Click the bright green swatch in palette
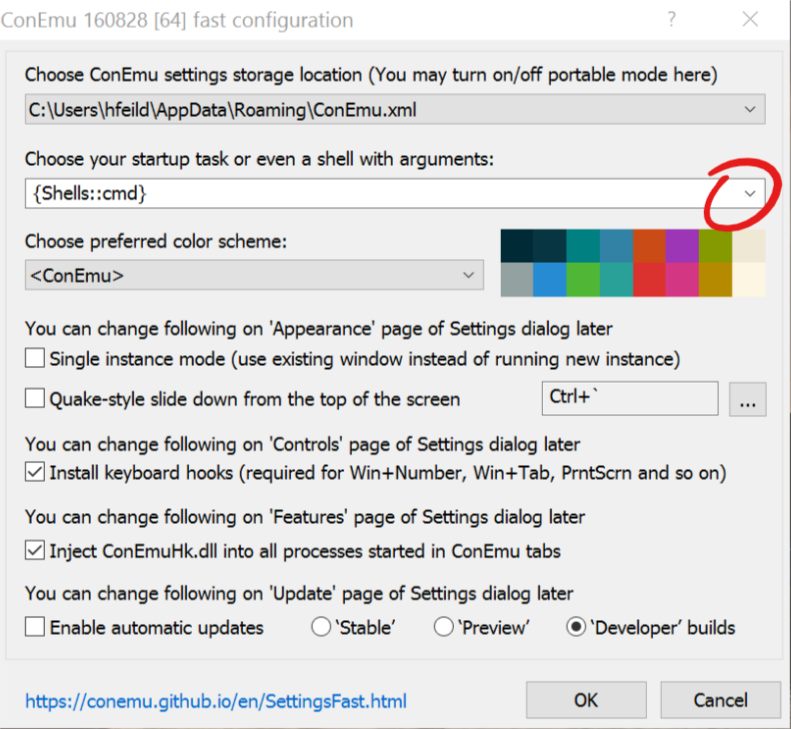This screenshot has height=729, width=791. (583, 280)
